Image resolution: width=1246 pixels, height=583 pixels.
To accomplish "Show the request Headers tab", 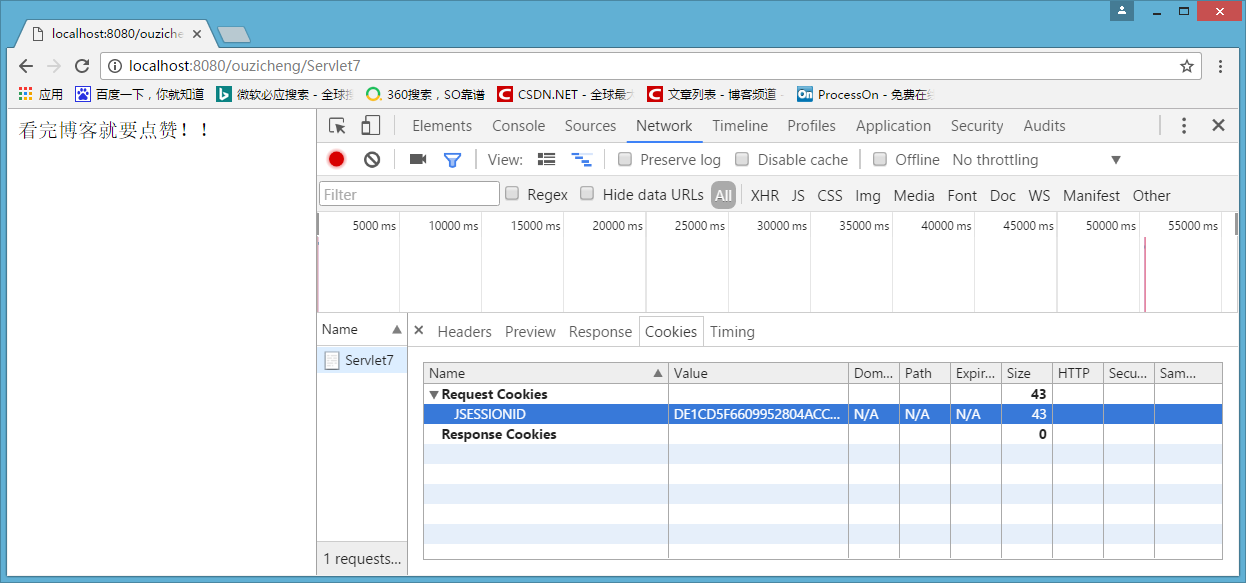I will (x=465, y=331).
